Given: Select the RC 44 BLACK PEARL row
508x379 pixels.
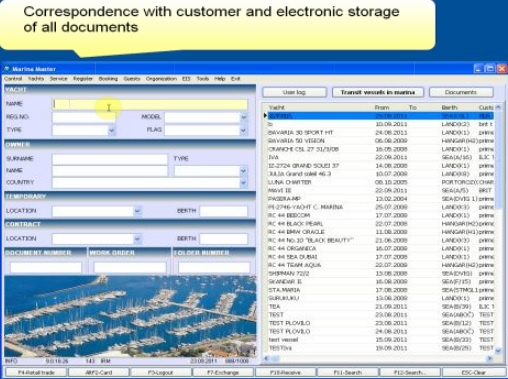Looking at the screenshot, I should pos(380,224).
